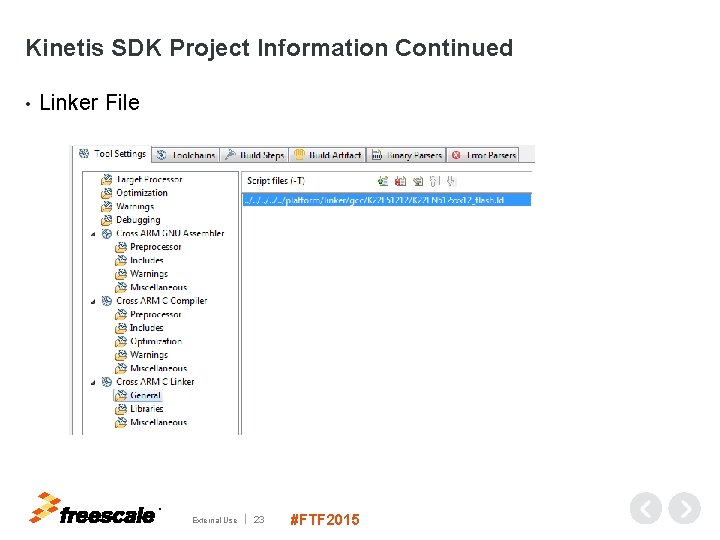Switch to the Tool Settings tab
720x540 pixels.
(x=112, y=154)
